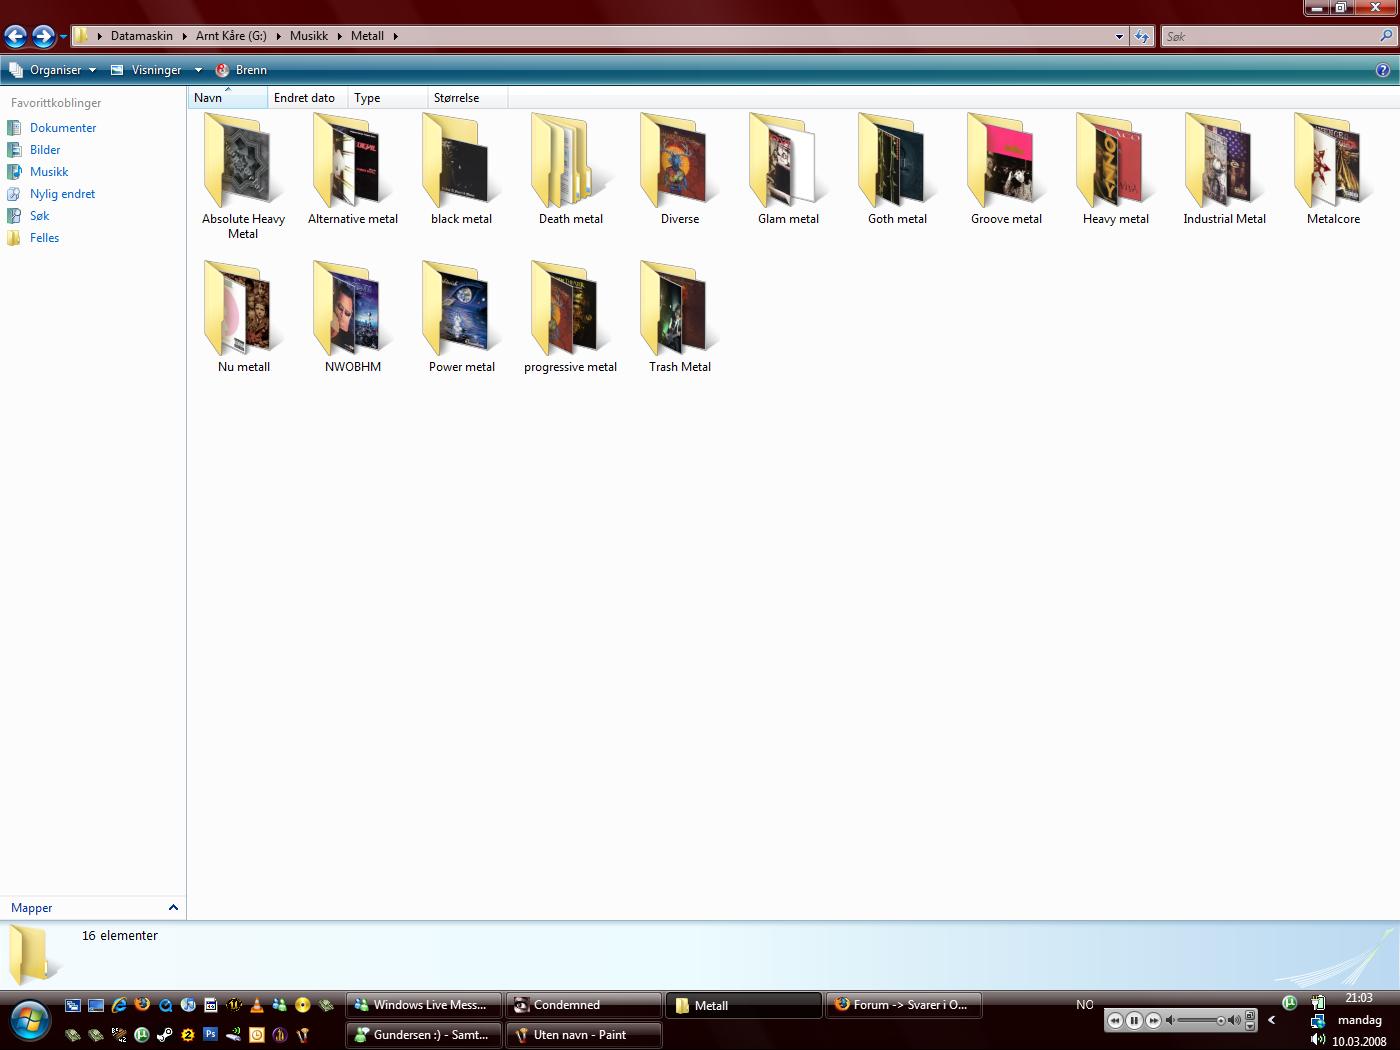Select the Death metal folder
This screenshot has height=1050, width=1400.
[x=570, y=168]
